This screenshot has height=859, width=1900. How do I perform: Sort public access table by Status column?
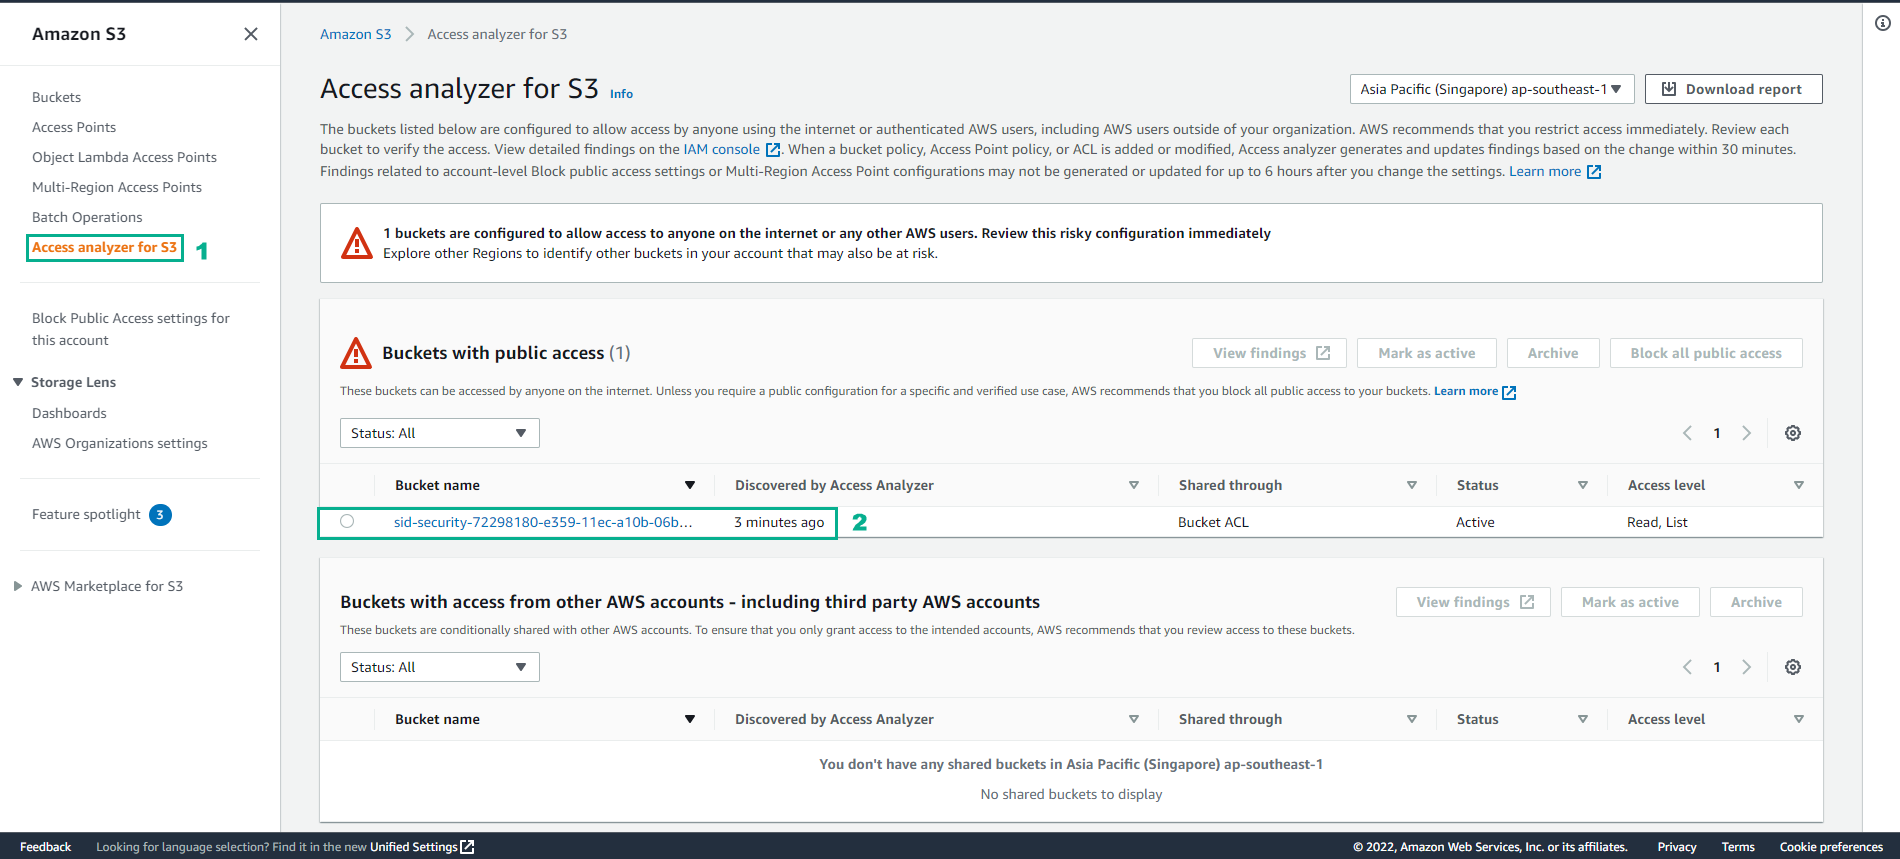click(1583, 485)
